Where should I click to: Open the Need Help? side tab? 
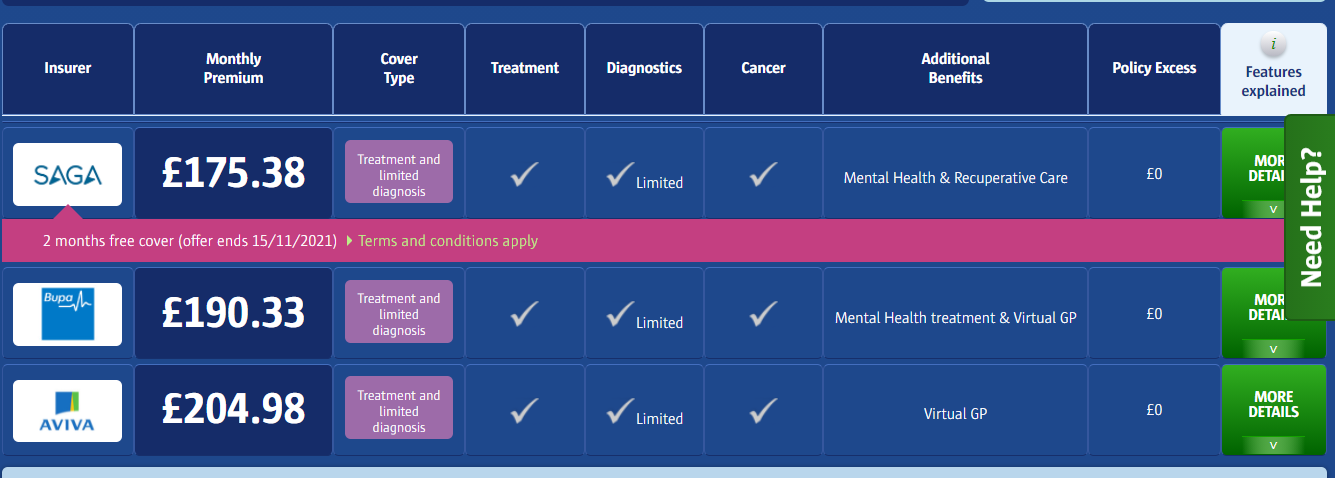(x=1309, y=217)
